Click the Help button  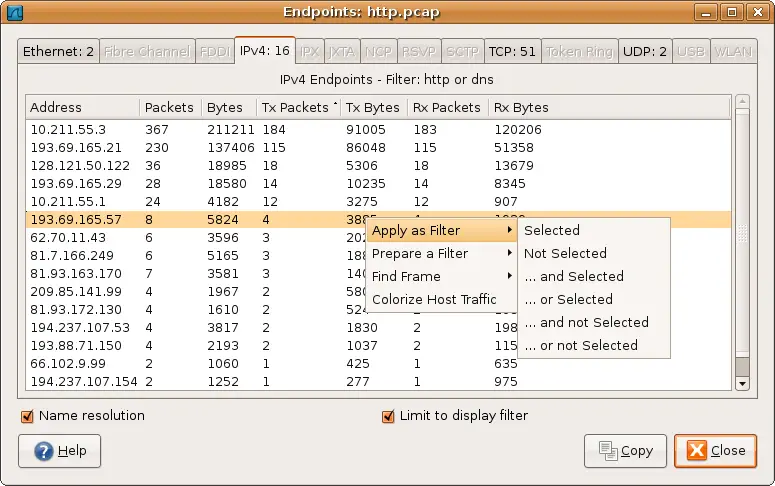click(x=61, y=451)
